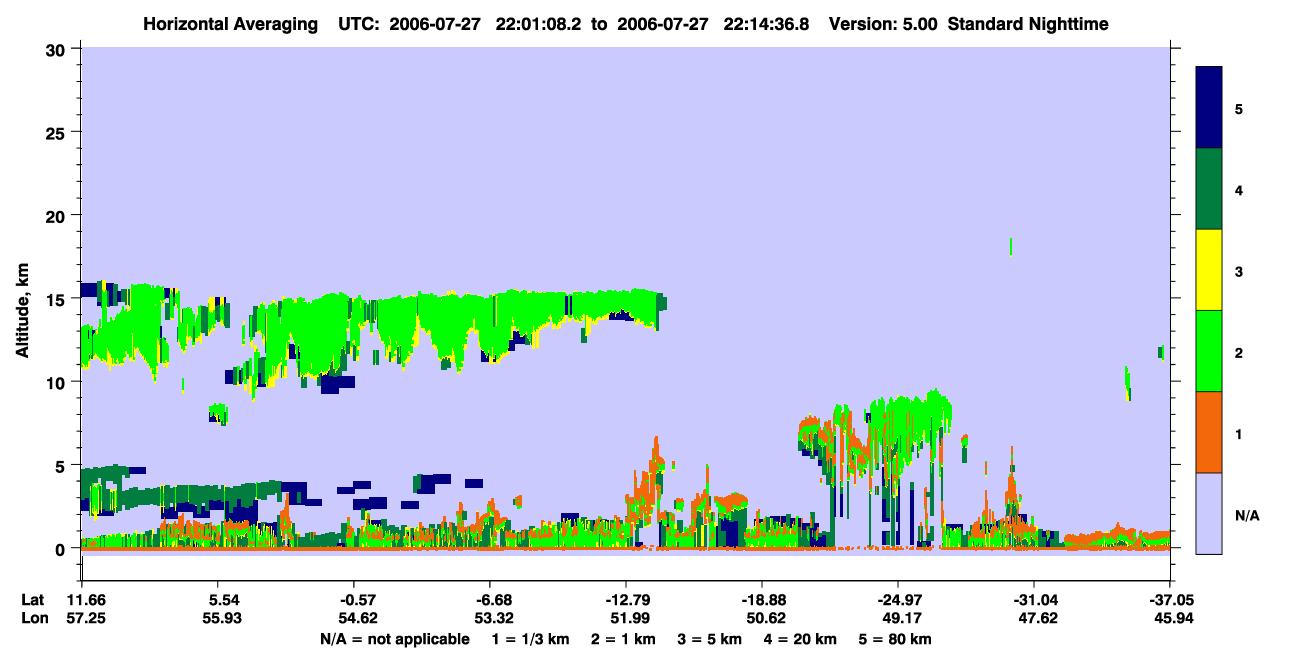This screenshot has height=667, width=1300.
Task: Click the colorbar label N/A
Action: (1247, 516)
